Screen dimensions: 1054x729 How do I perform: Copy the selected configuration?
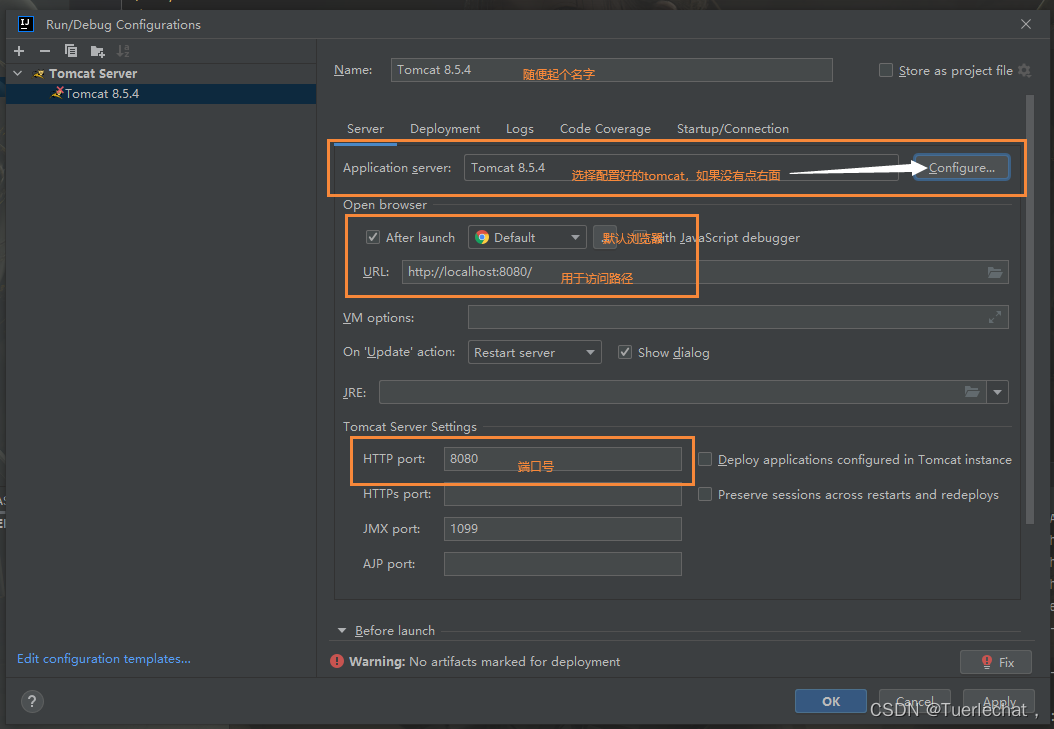71,51
